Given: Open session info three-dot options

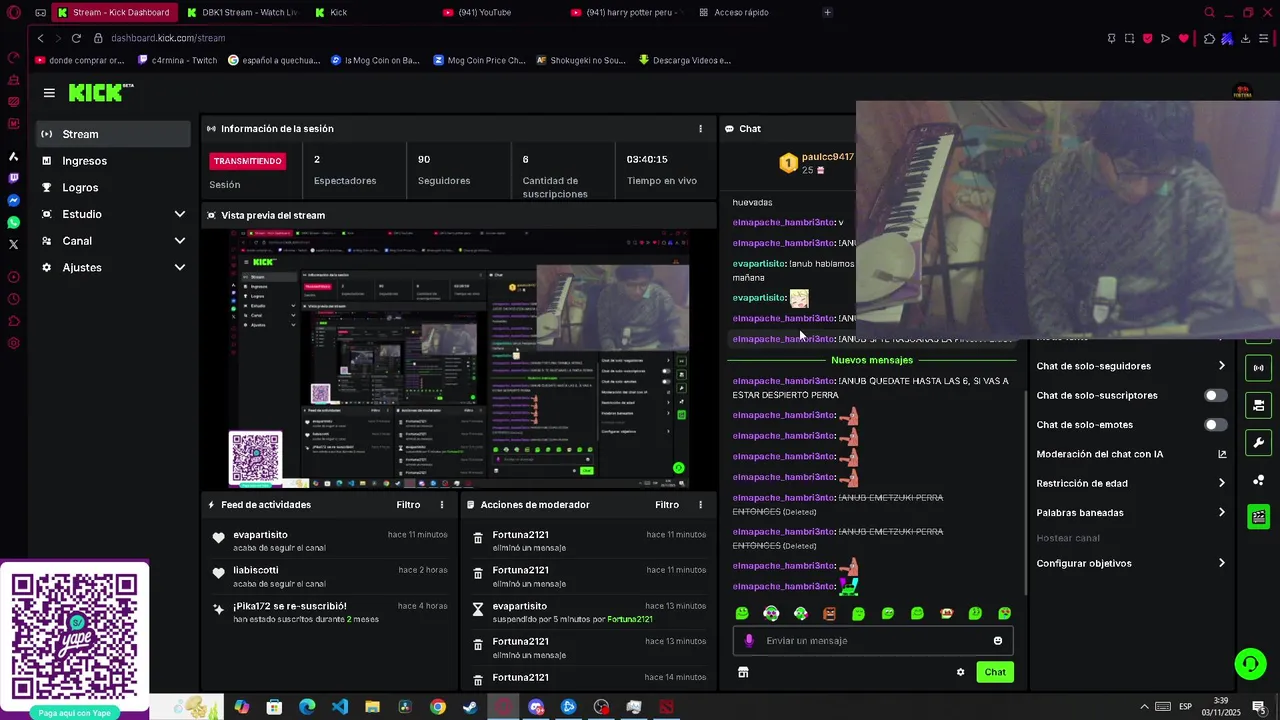Looking at the screenshot, I should pyautogui.click(x=700, y=129).
